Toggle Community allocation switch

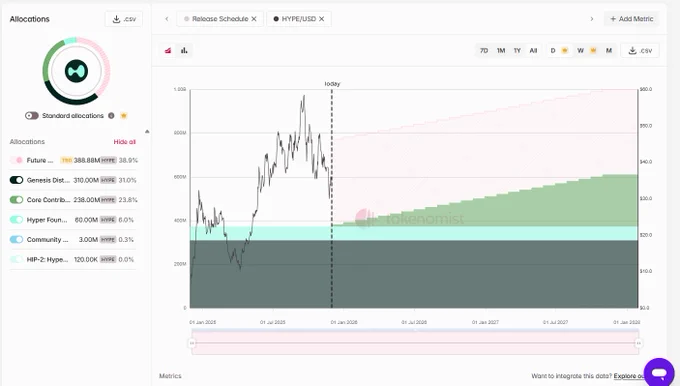click(x=16, y=239)
